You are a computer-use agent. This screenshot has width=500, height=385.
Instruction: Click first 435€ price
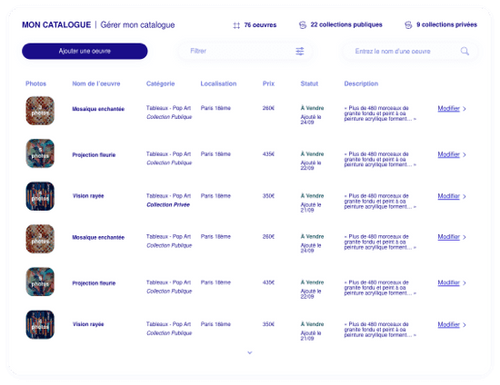268,154
